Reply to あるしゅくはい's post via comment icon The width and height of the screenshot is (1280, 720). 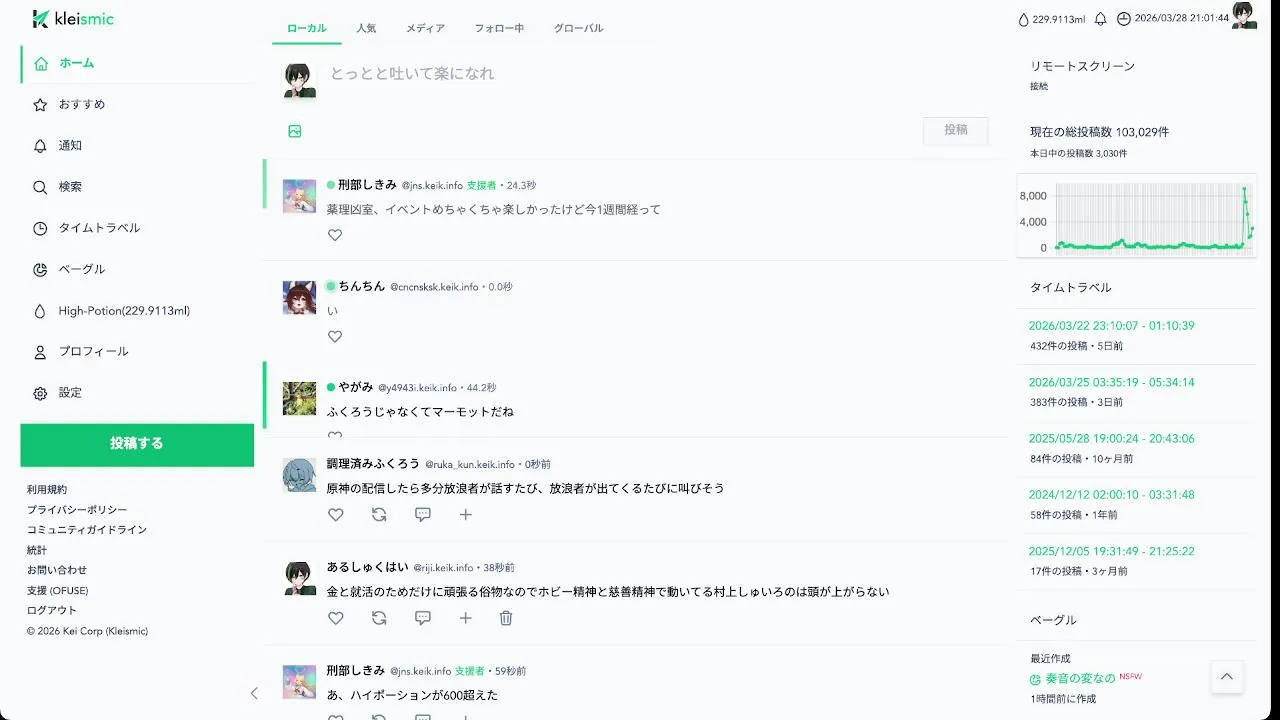pyautogui.click(x=423, y=618)
